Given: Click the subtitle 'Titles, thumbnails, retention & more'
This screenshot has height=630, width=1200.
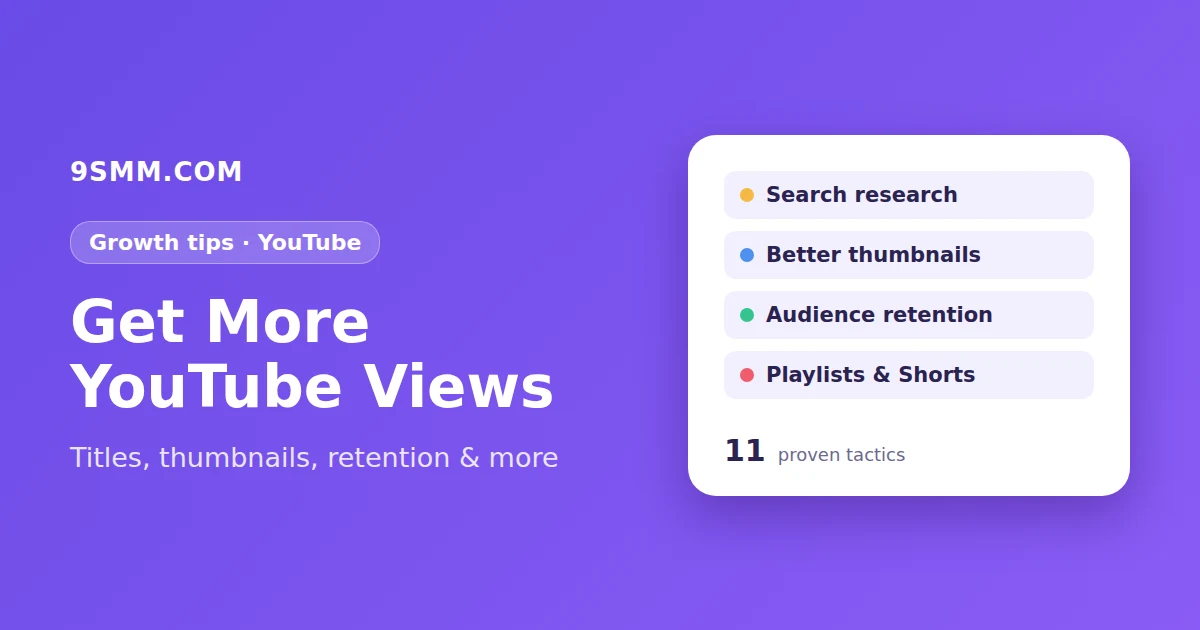Looking at the screenshot, I should 314,458.
